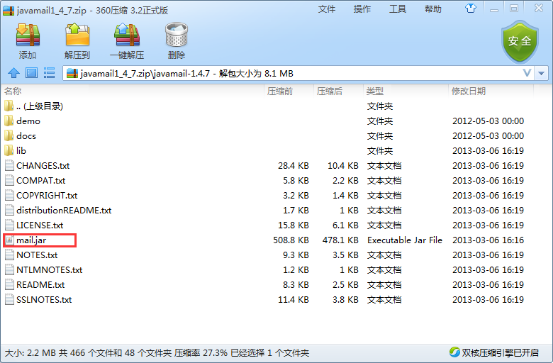Click the 一键解压 one-click extract icon
The image size is (553, 363).
click(127, 35)
